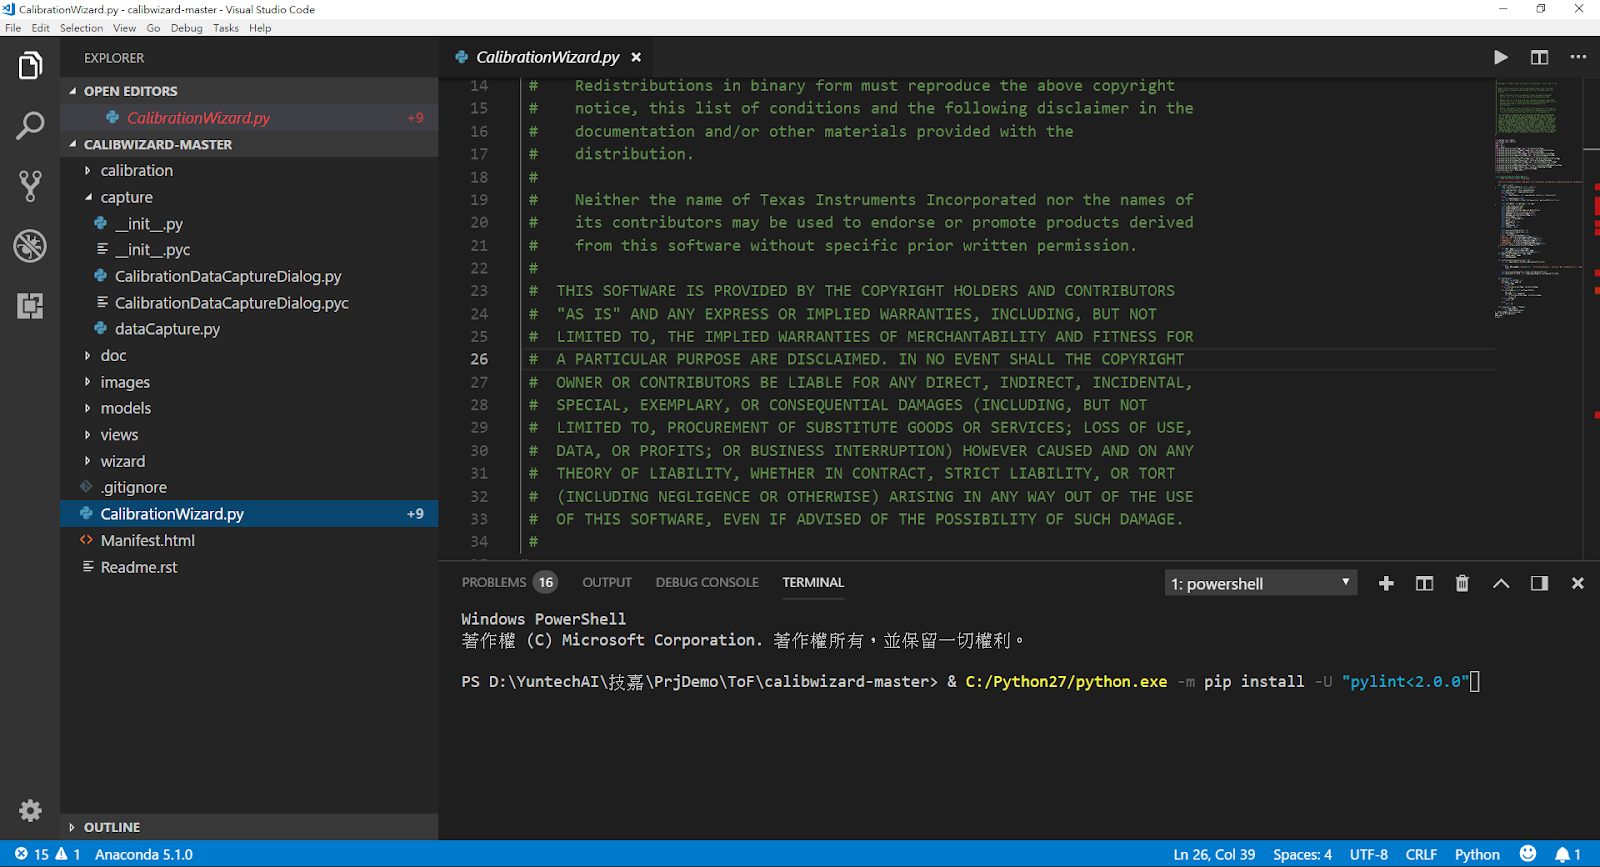1600x867 pixels.
Task: Open editor More Actions ellipsis
Action: tap(1578, 57)
